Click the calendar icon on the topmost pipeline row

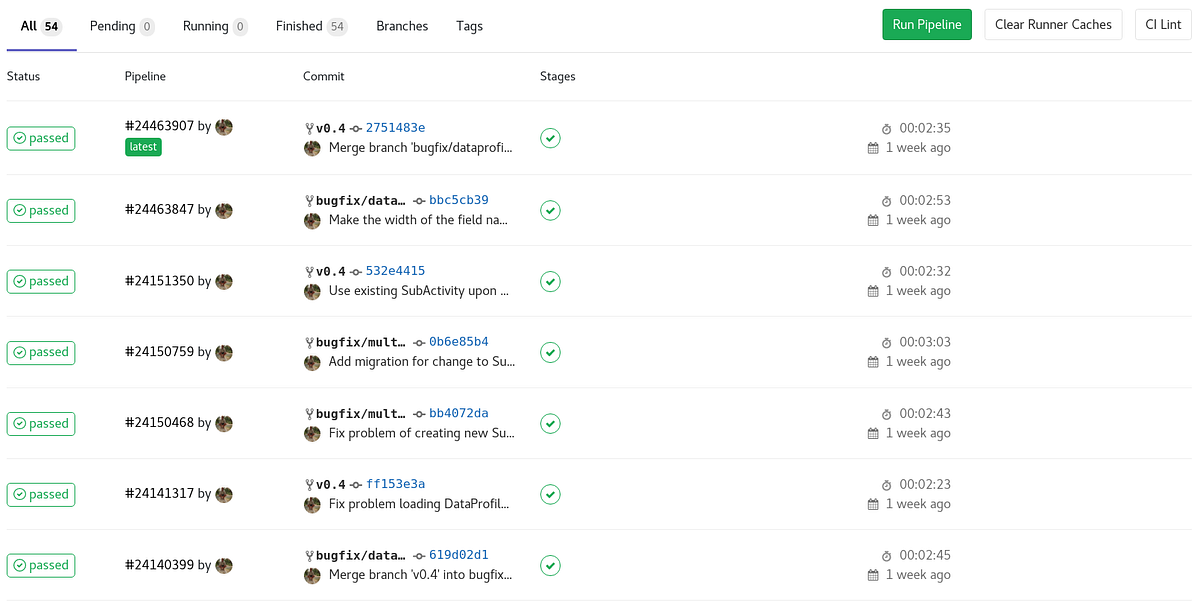(872, 147)
